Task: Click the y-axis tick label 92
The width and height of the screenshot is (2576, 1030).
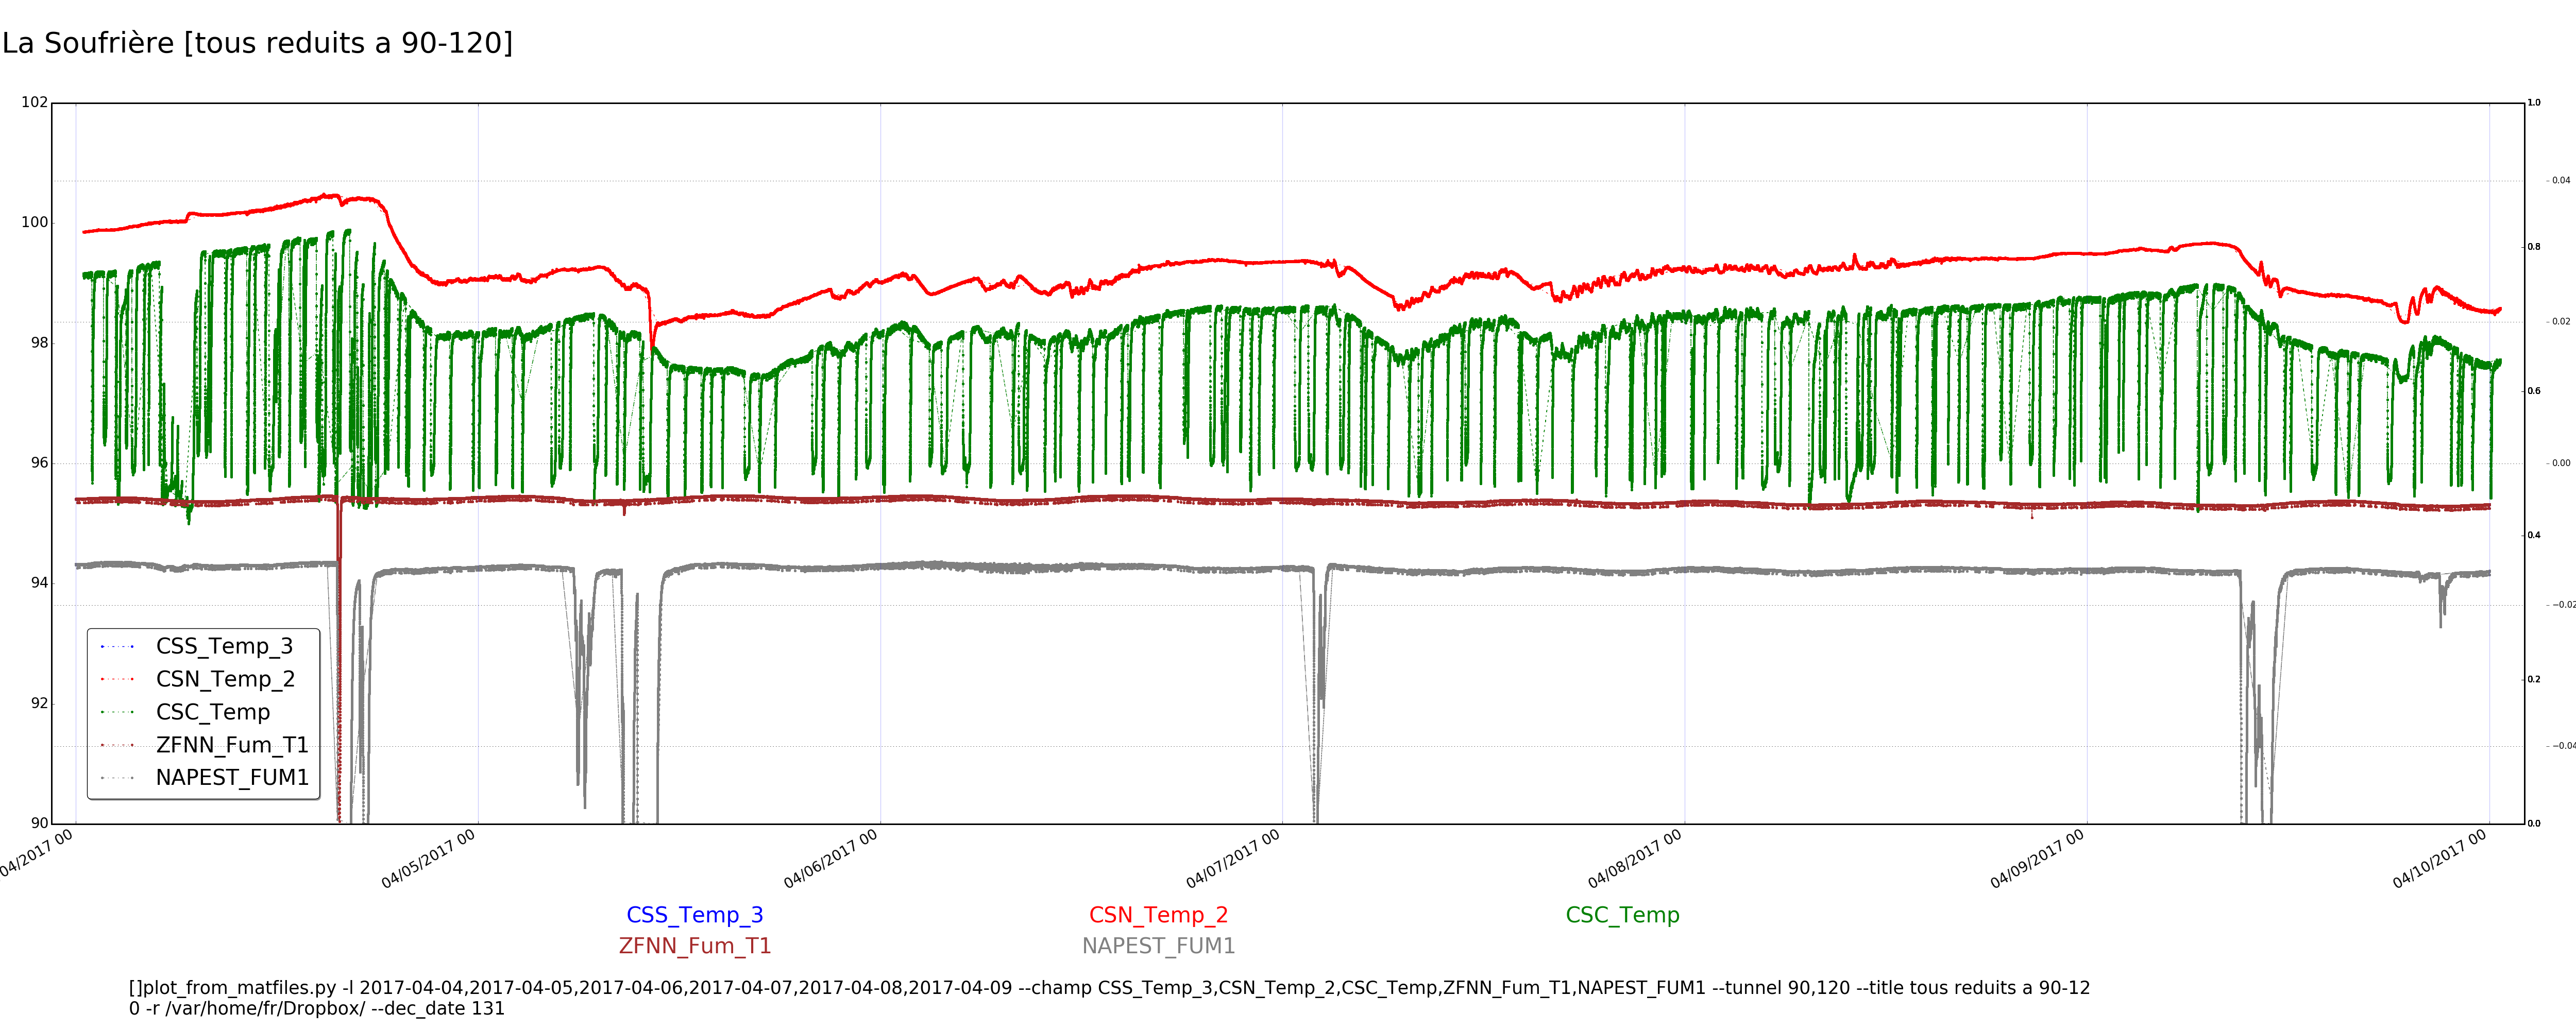Action: coord(39,703)
